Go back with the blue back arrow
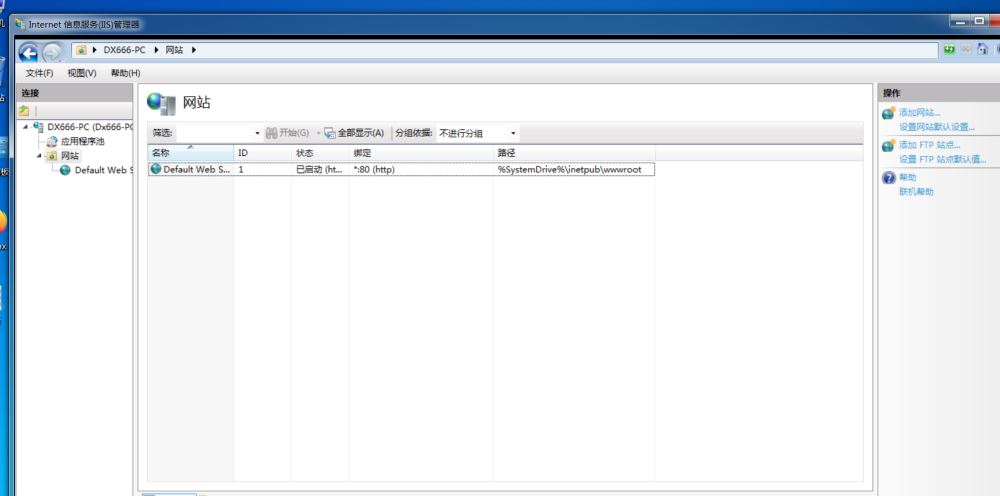 click(29, 52)
